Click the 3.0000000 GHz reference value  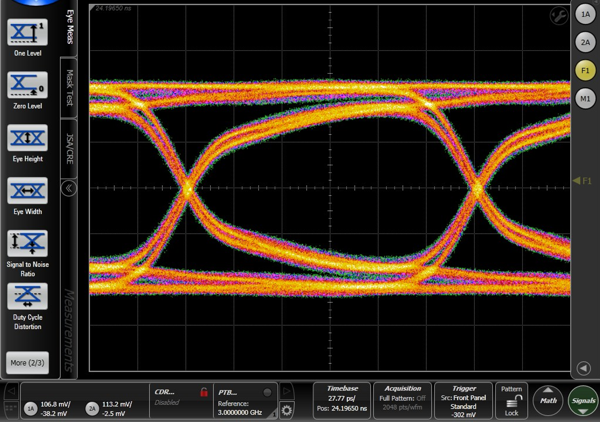tap(240, 412)
